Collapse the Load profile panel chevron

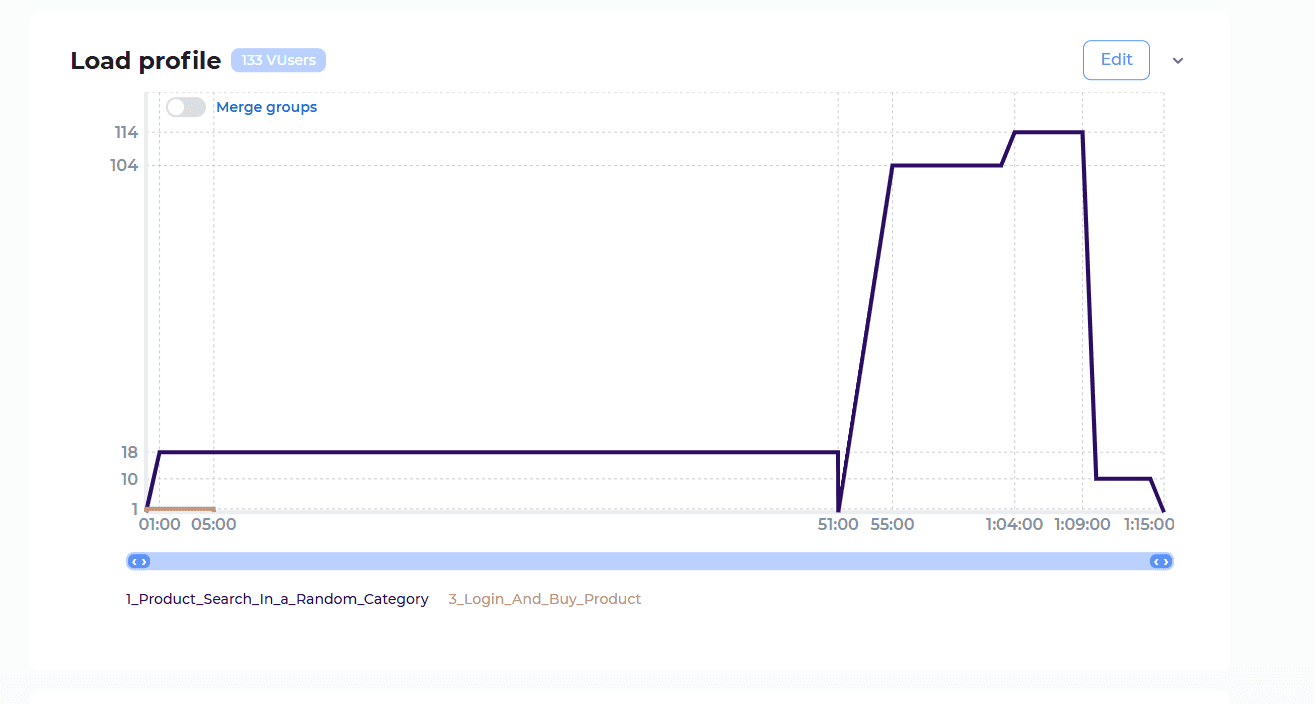coord(1178,61)
